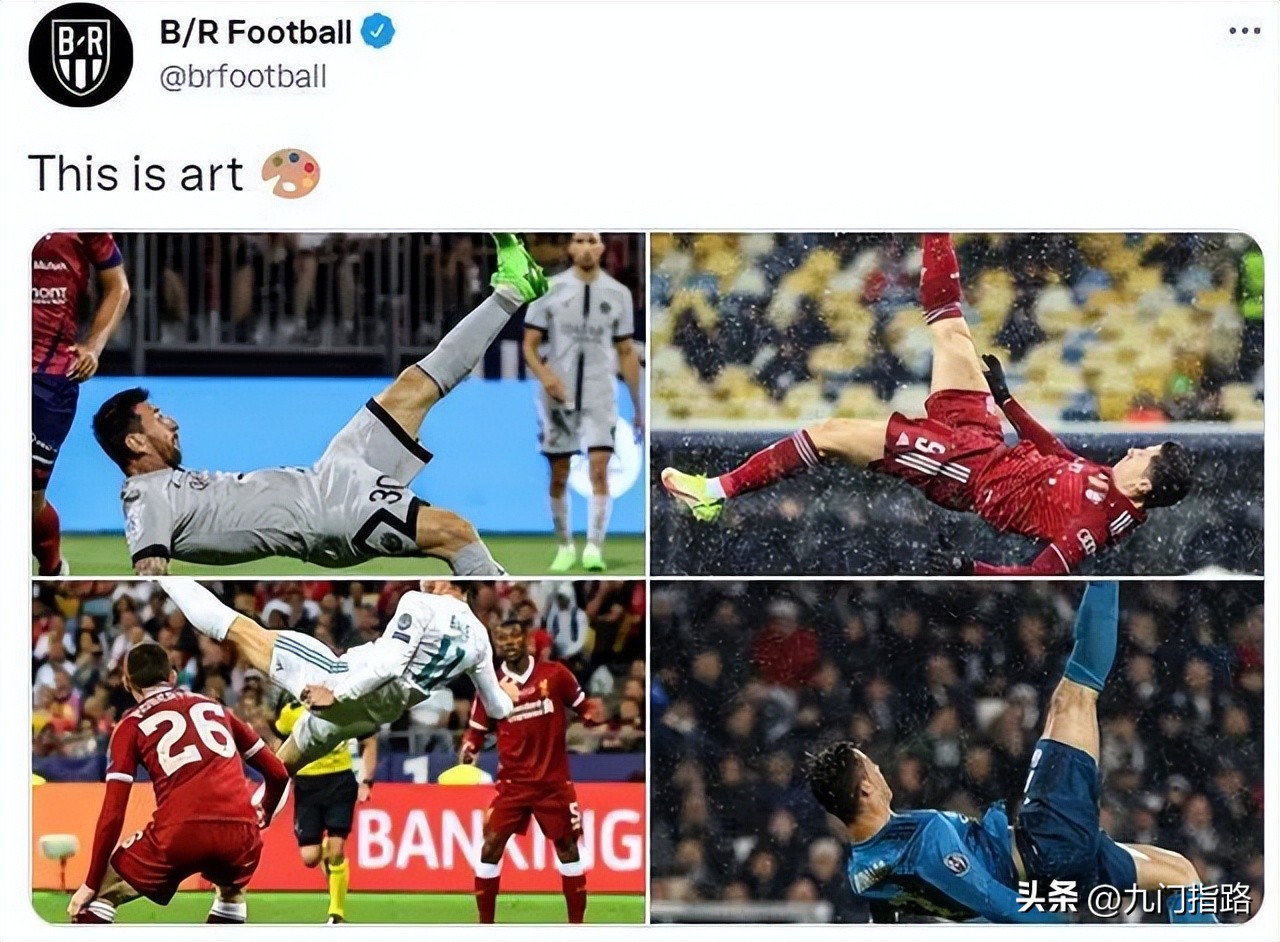Click the raised green boot in first photo
This screenshot has width=1280, height=942.
tap(520, 267)
